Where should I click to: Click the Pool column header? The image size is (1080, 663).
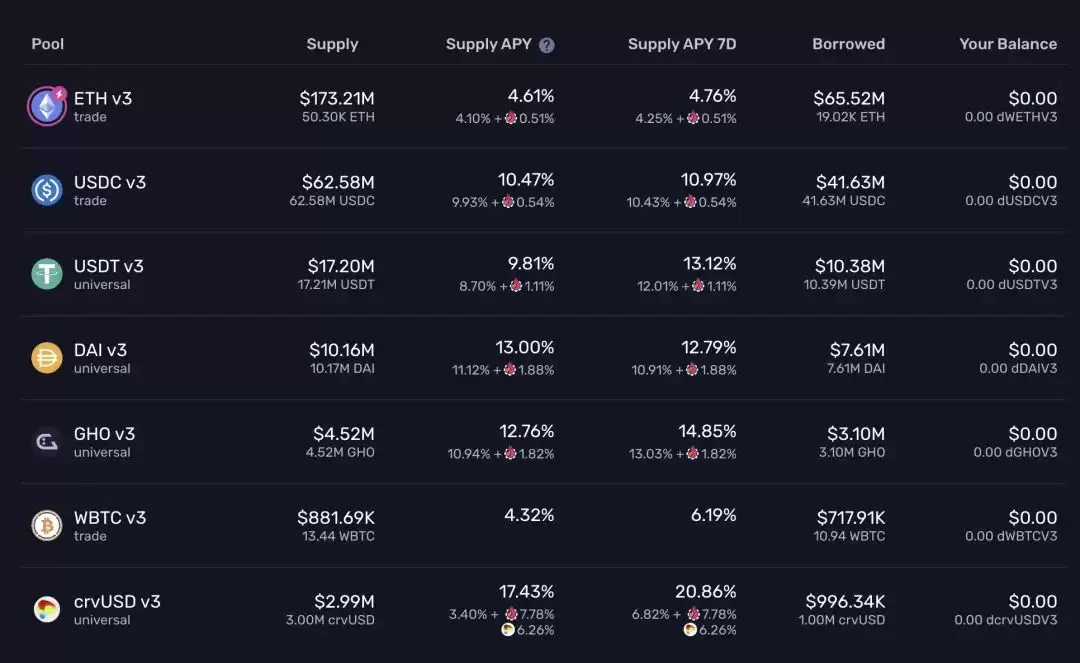point(48,44)
